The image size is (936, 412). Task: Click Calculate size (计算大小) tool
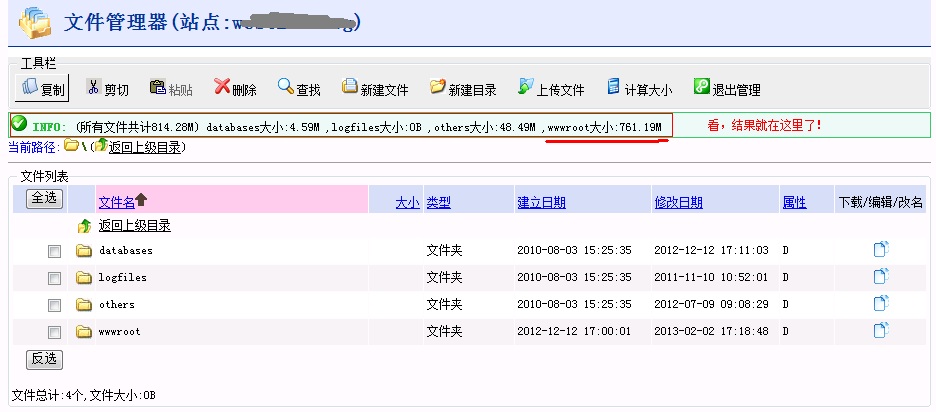pyautogui.click(x=639, y=89)
